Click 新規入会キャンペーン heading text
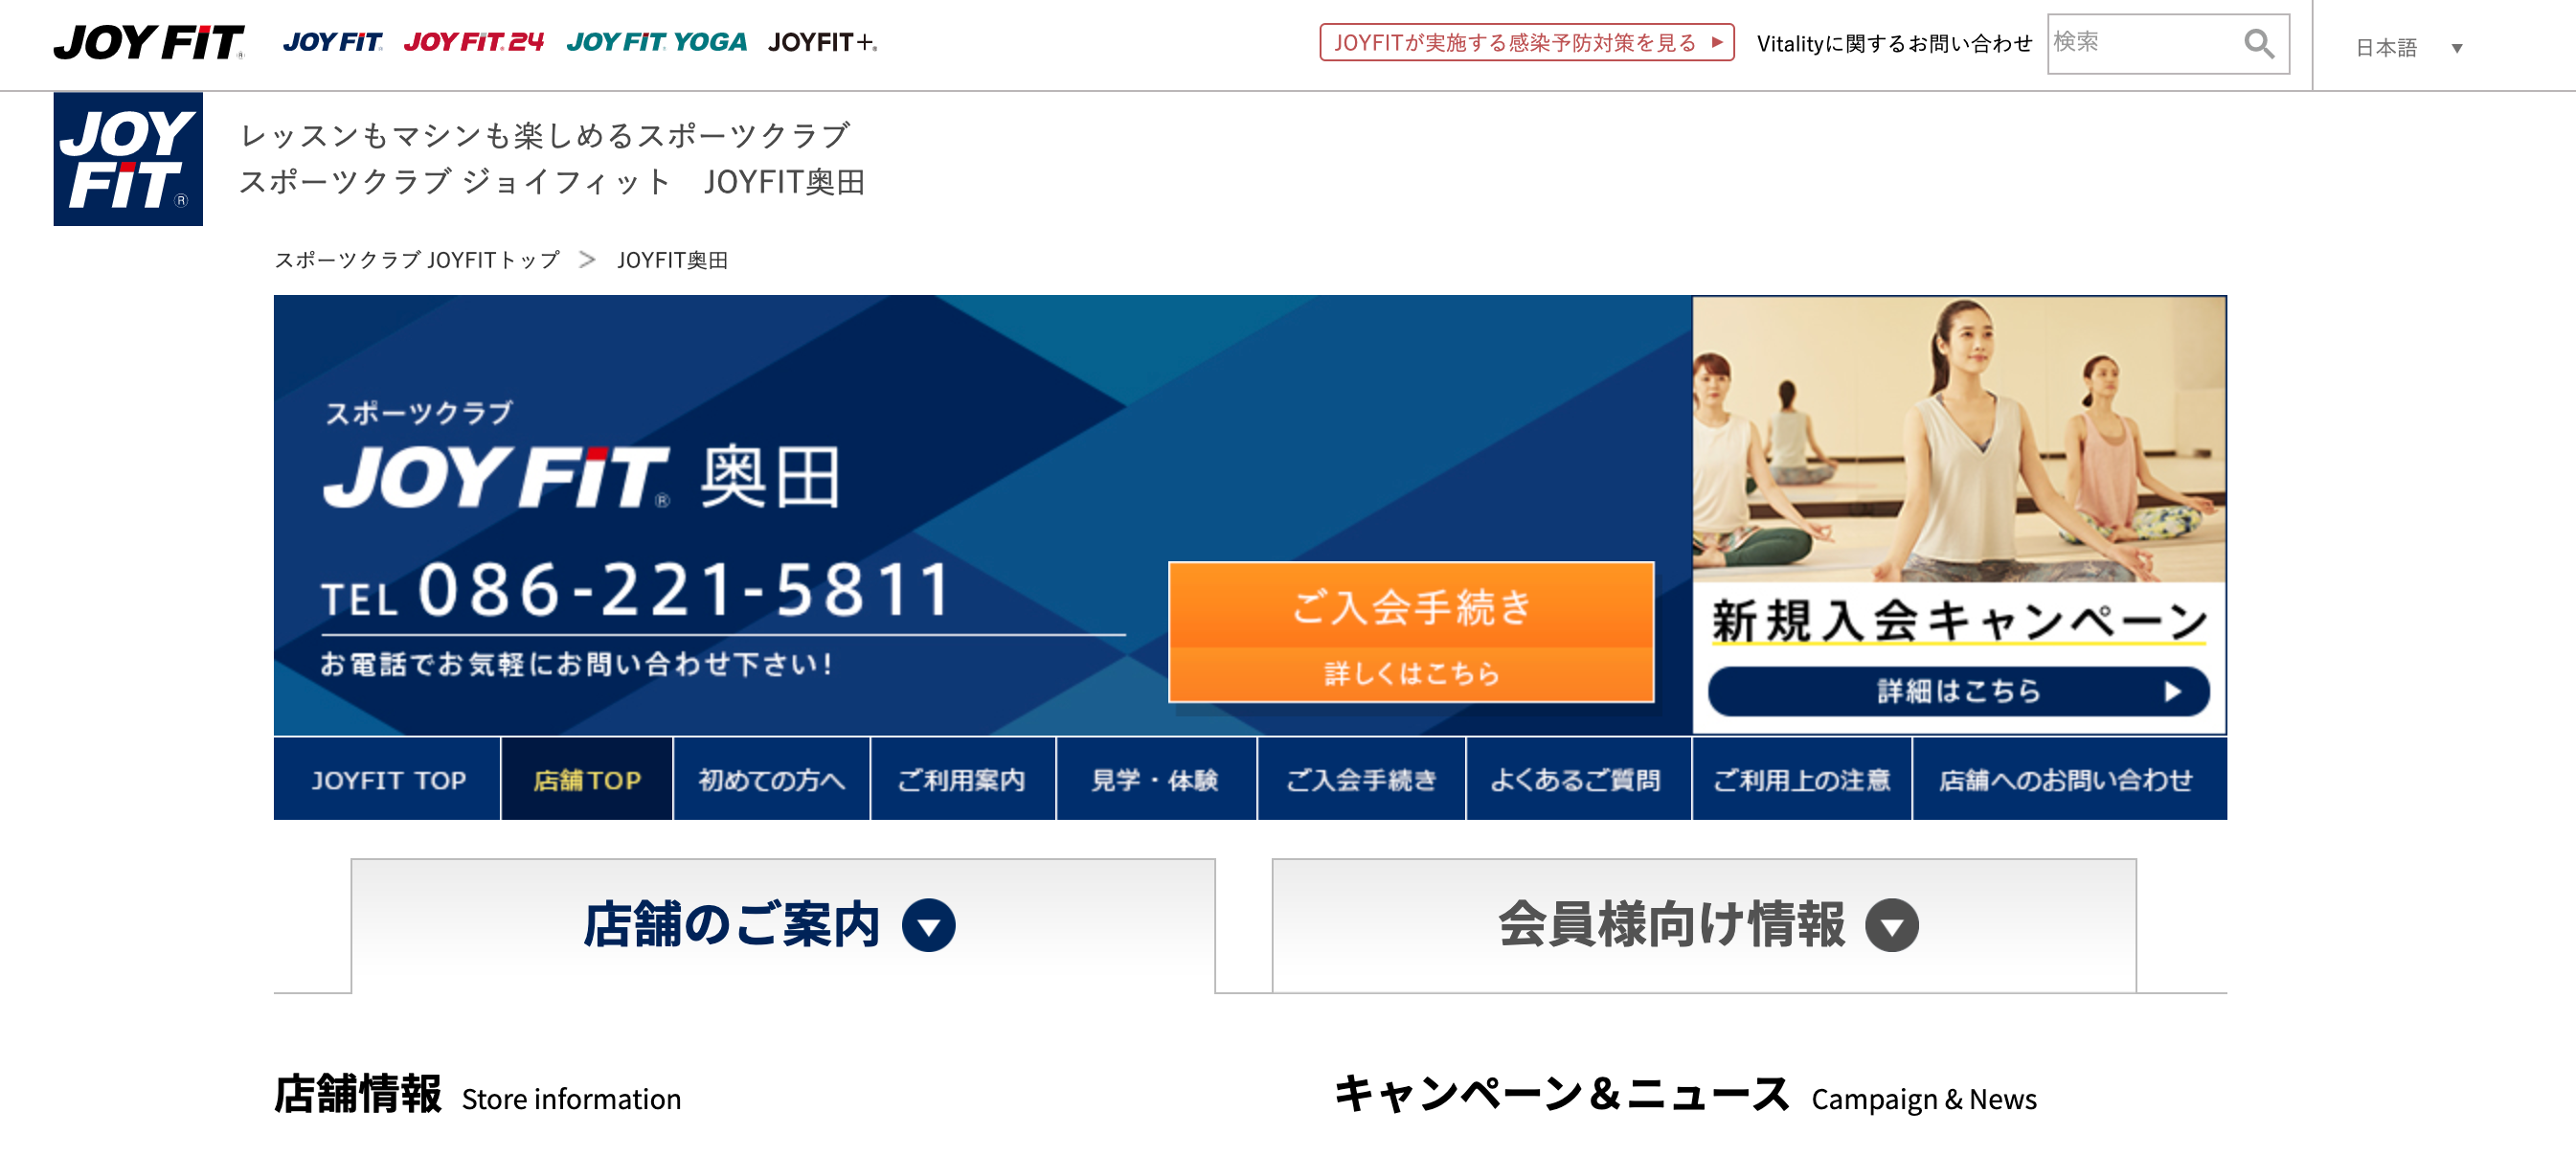 point(1958,620)
